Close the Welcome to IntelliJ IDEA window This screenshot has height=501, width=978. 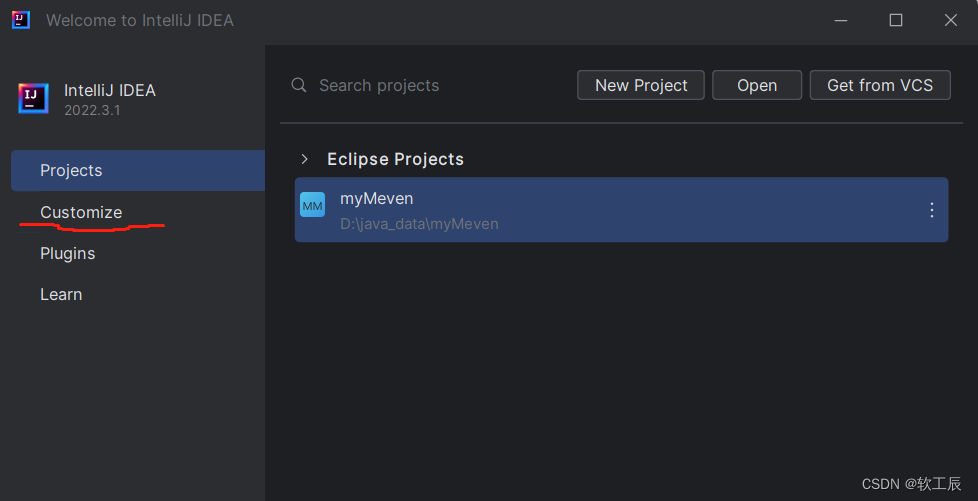[951, 21]
